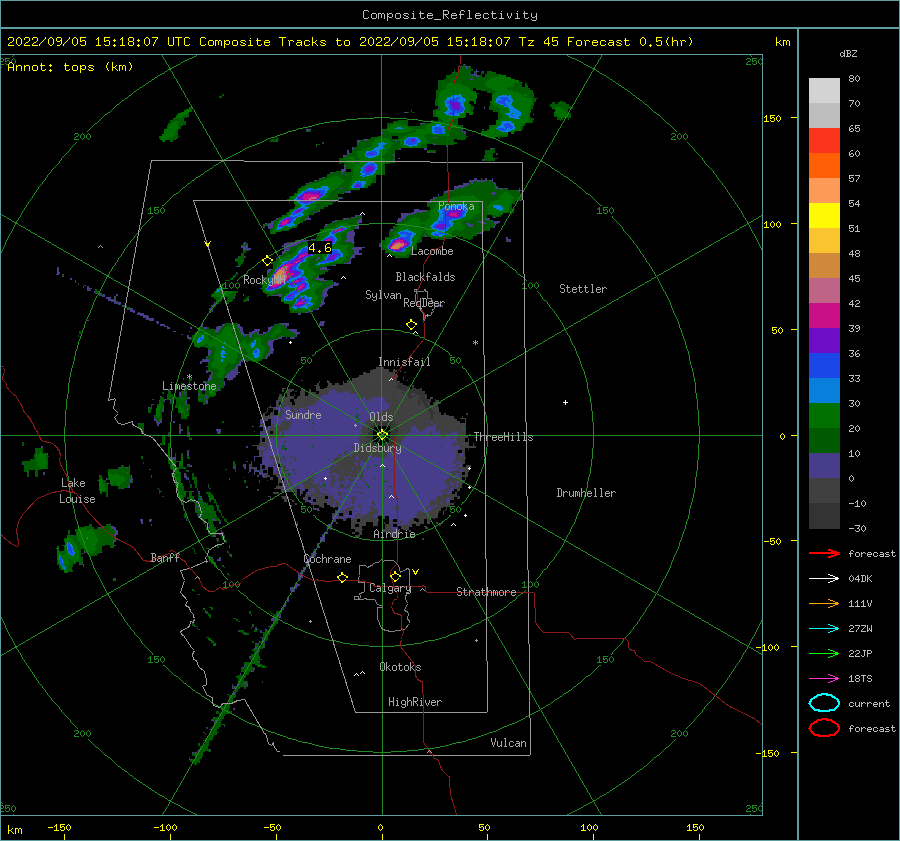This screenshot has height=841, width=900.
Task: Click the Didsbury city label
Action: click(x=377, y=448)
